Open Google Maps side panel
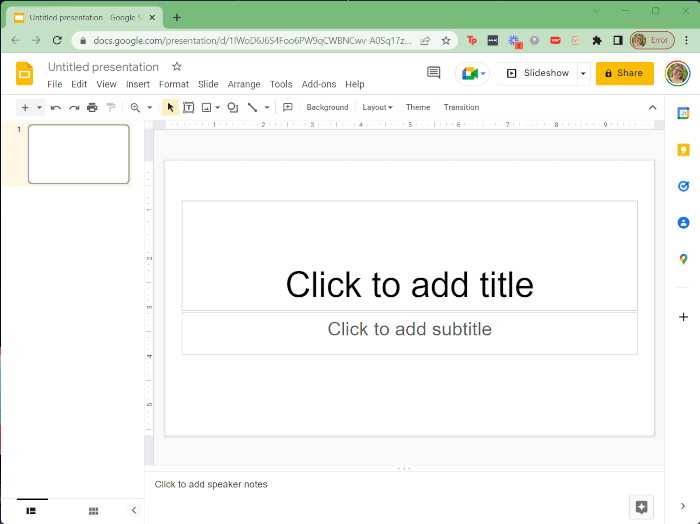700x524 pixels. (x=683, y=259)
